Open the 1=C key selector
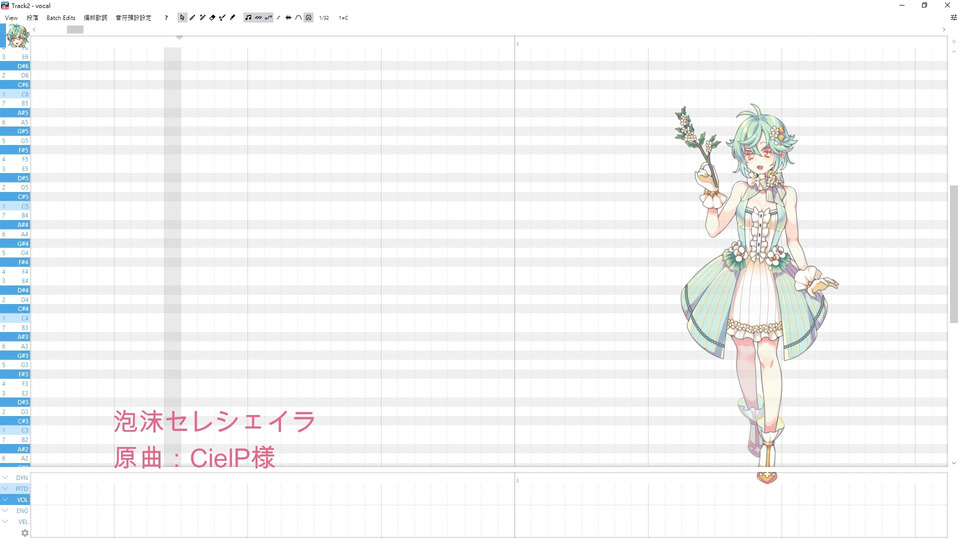This screenshot has width=960, height=540. coord(343,18)
